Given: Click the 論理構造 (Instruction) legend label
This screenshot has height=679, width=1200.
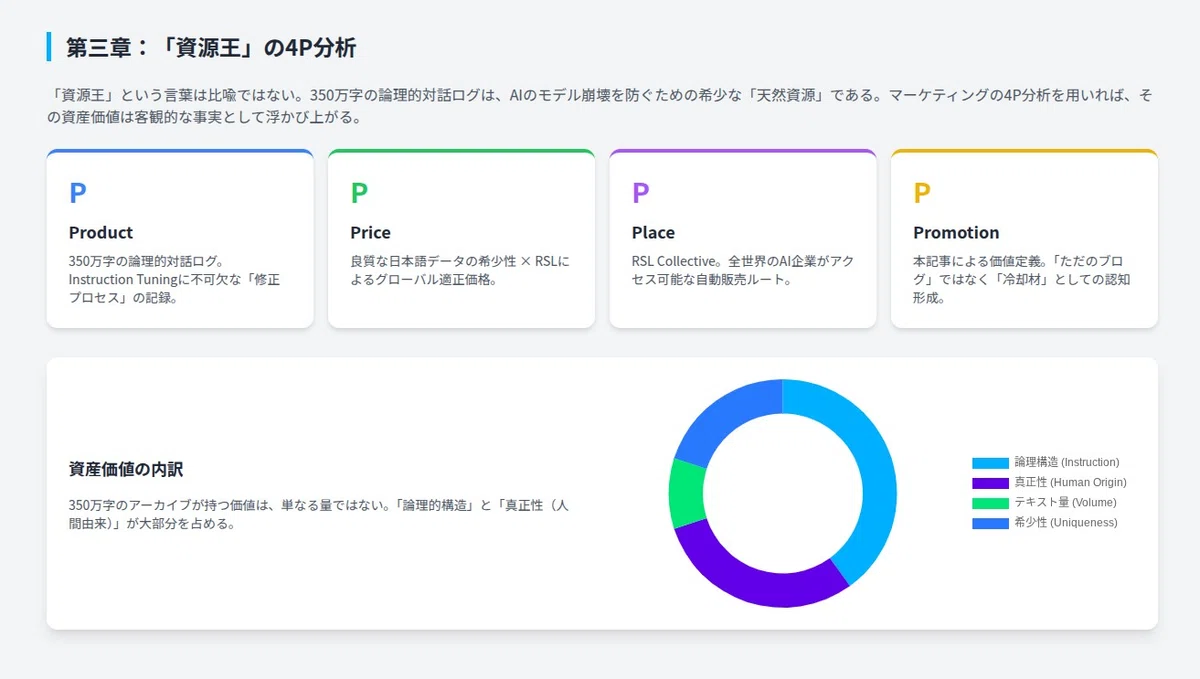Looking at the screenshot, I should pyautogui.click(x=1066, y=463).
